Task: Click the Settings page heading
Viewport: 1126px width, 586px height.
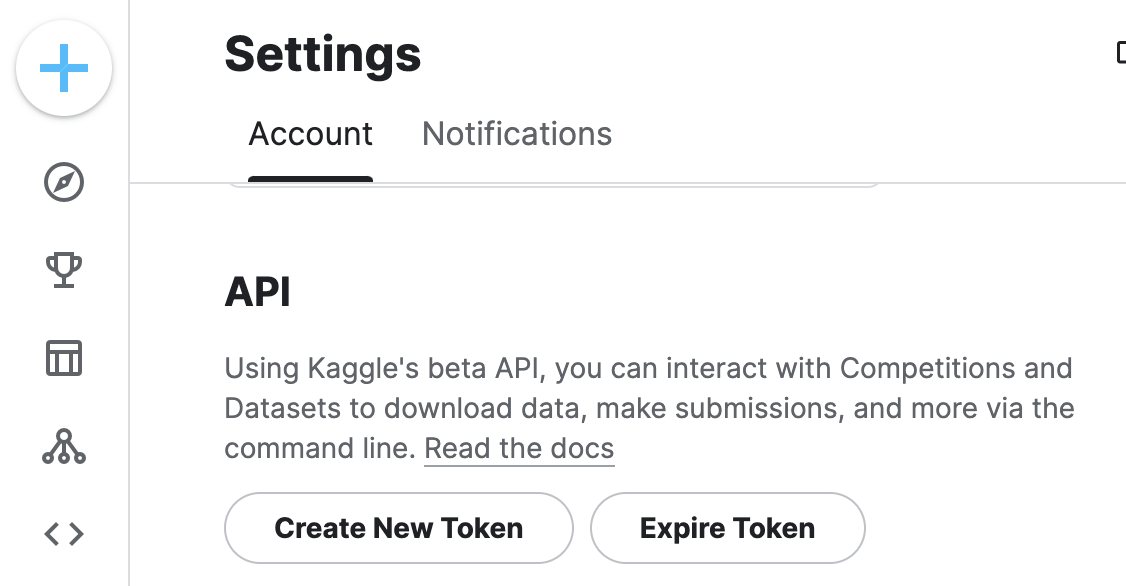Action: point(322,54)
